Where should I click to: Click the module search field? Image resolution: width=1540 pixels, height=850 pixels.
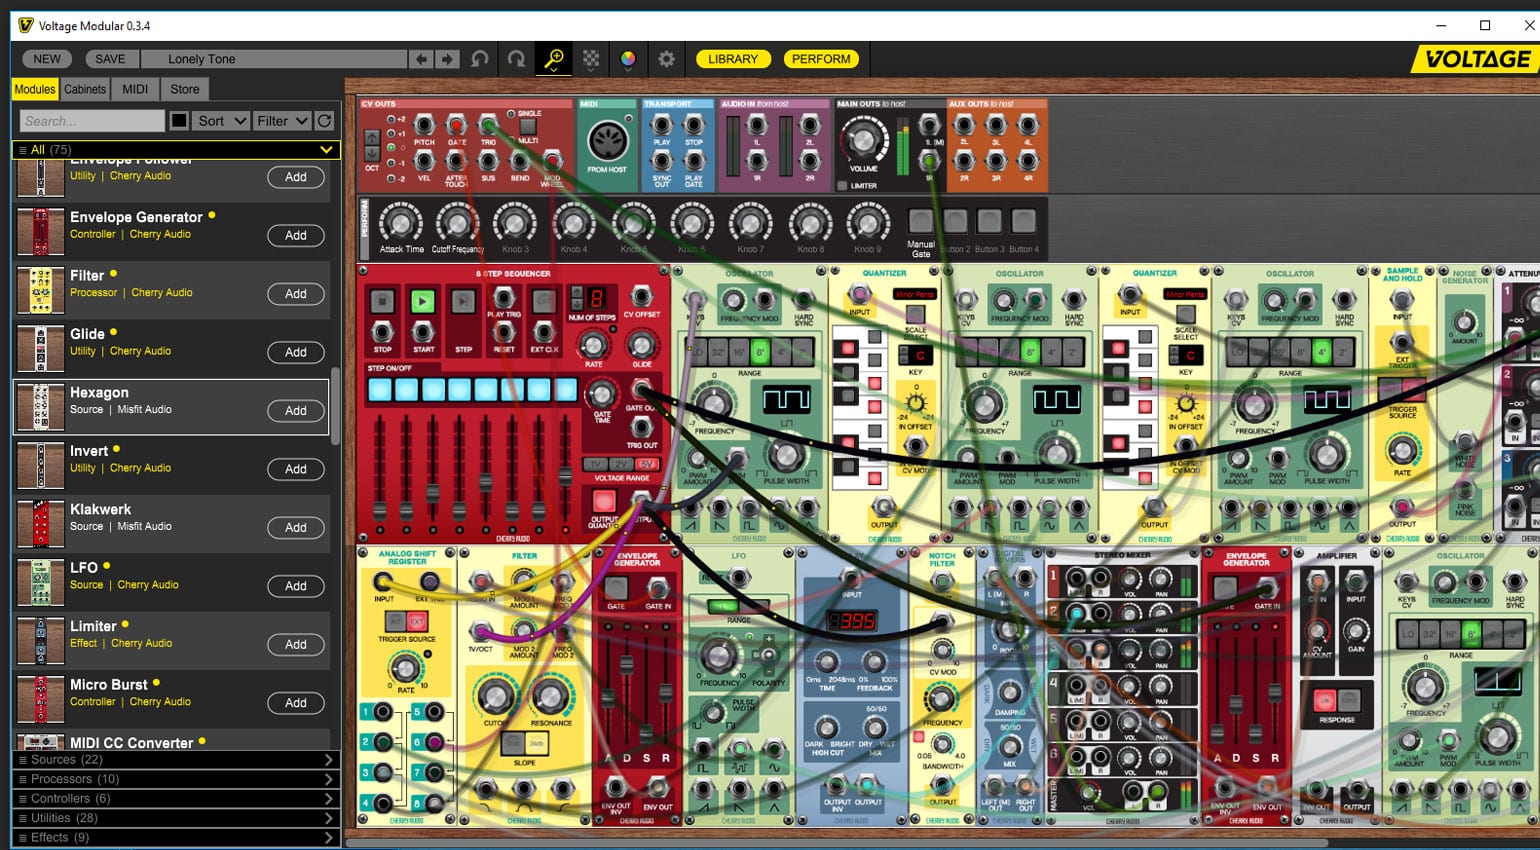coord(92,121)
